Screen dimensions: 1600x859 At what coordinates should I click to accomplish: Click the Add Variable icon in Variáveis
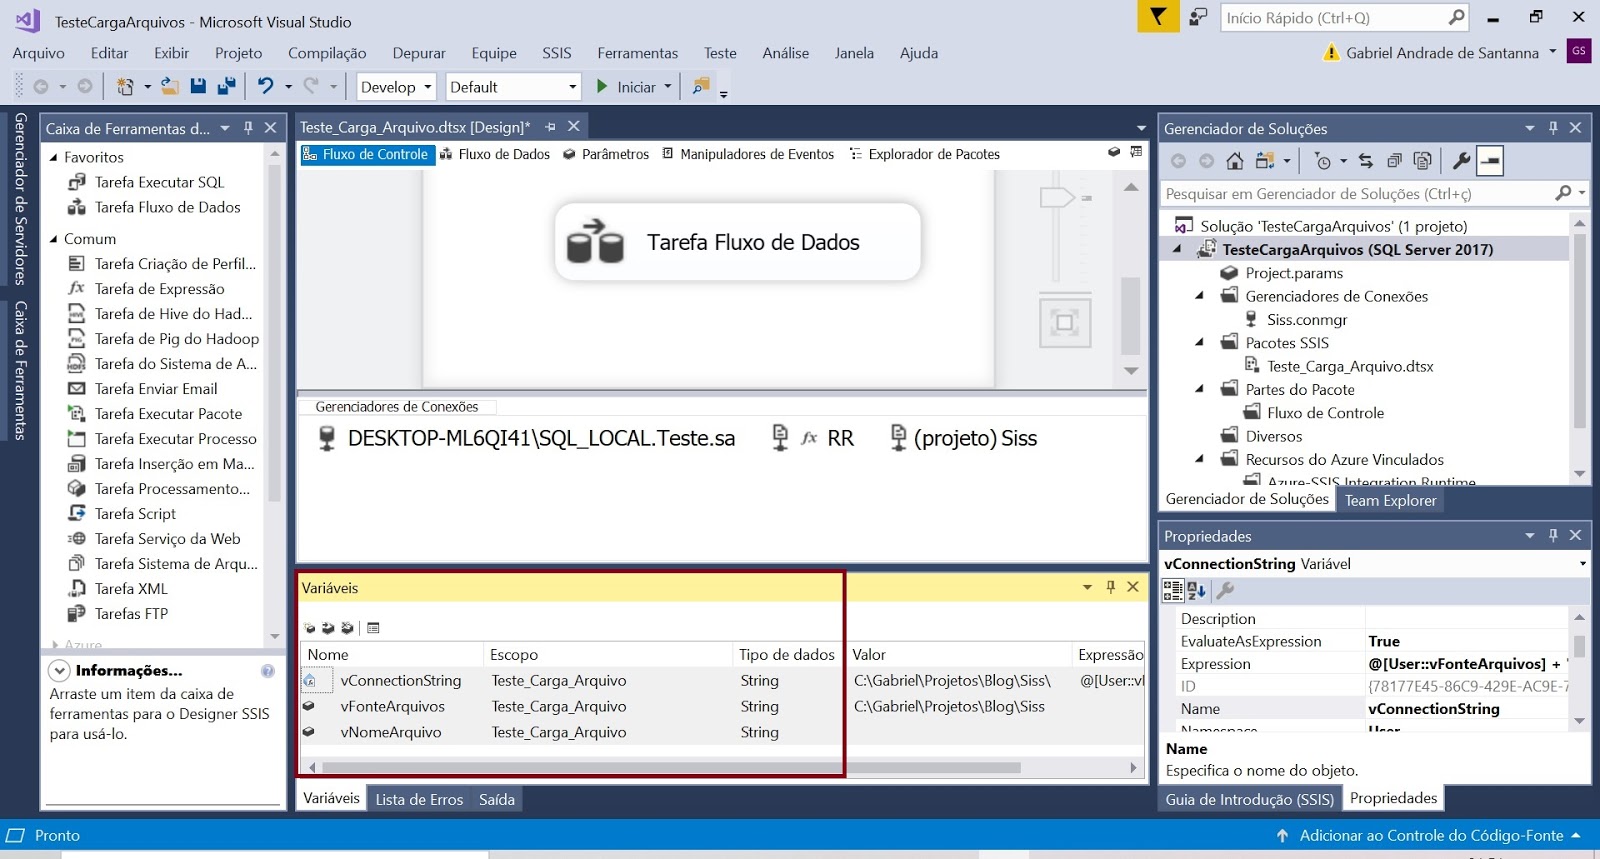click(310, 628)
